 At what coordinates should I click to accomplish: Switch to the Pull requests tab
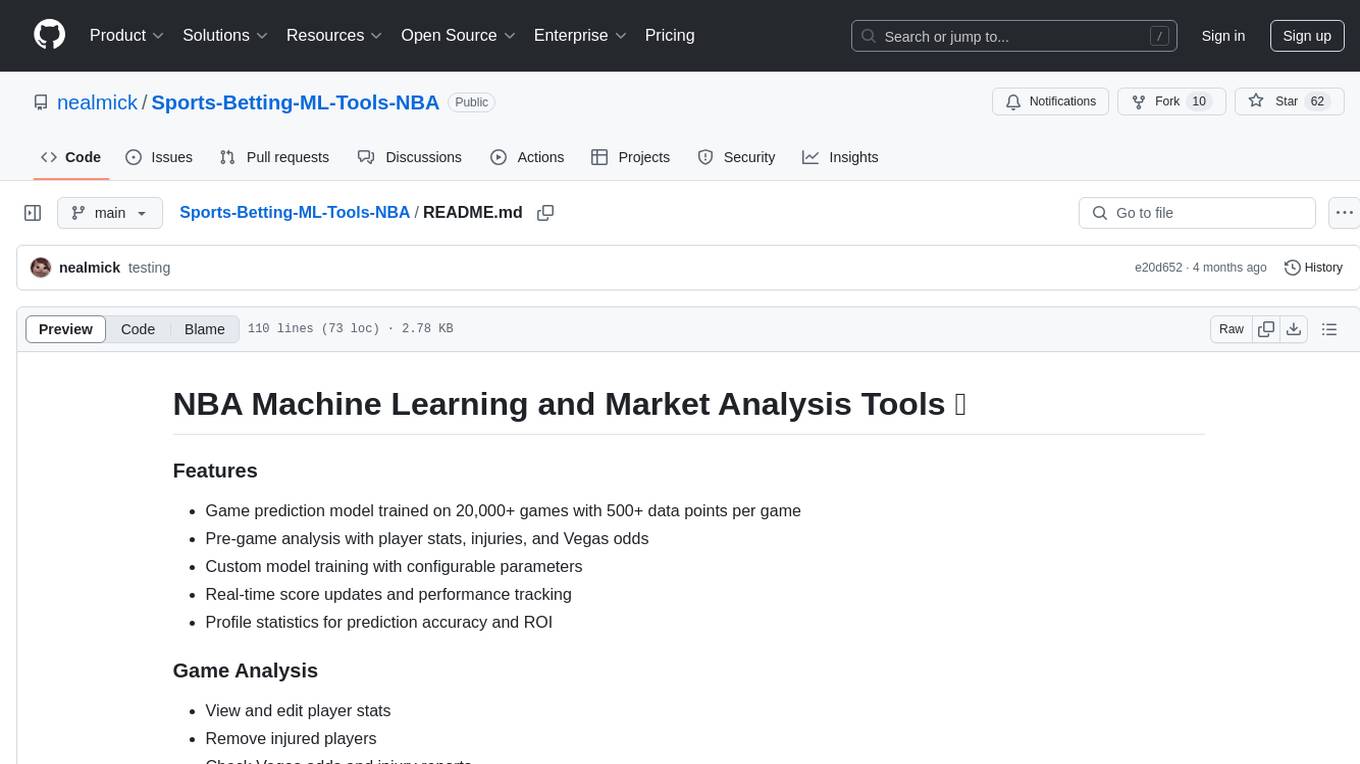click(274, 157)
